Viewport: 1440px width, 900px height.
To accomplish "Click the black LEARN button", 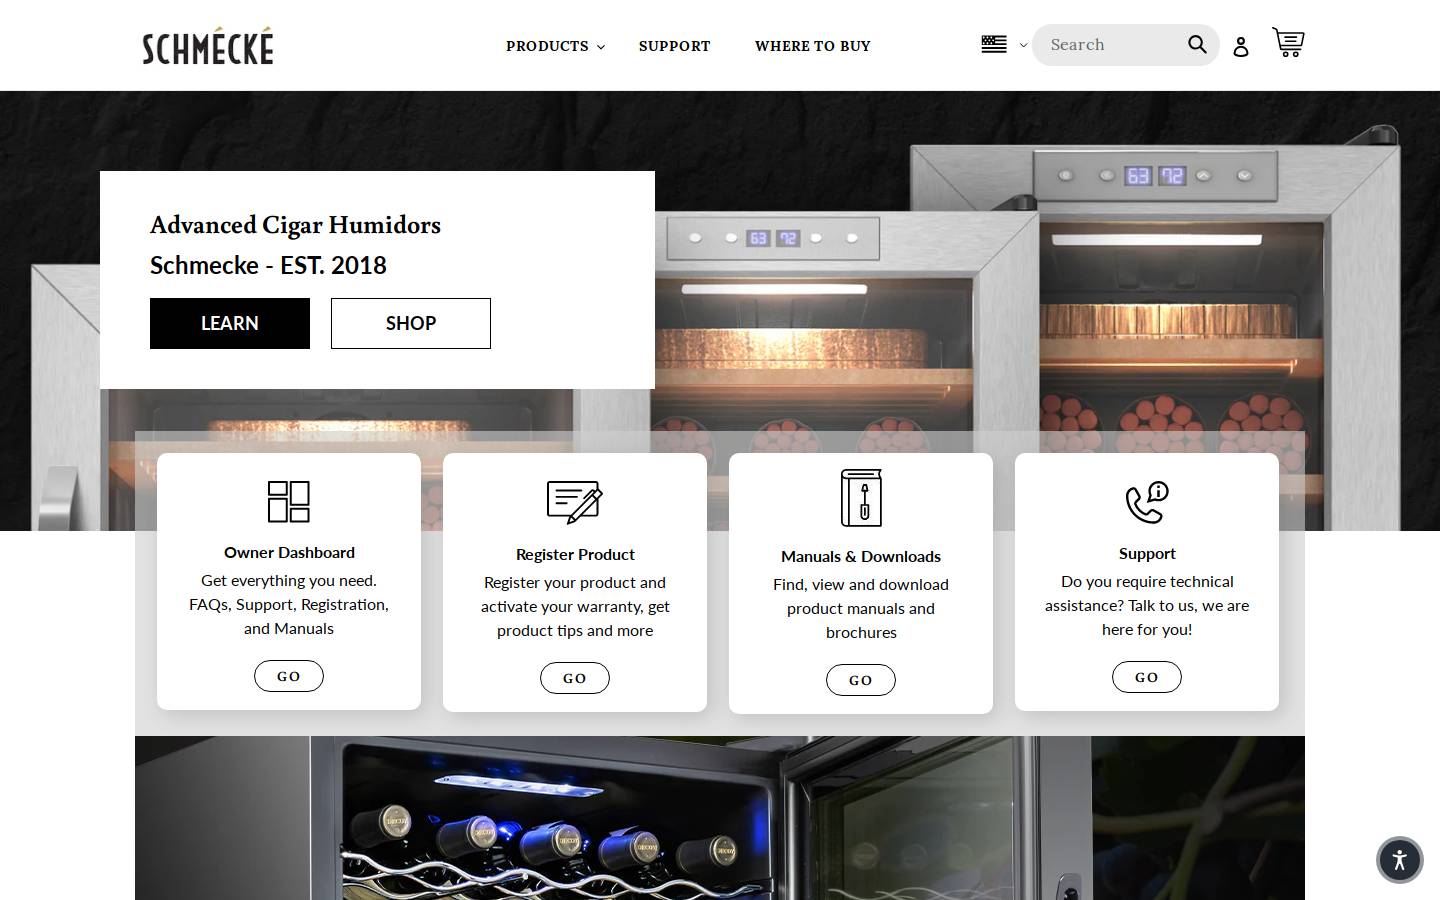I will click(x=230, y=323).
